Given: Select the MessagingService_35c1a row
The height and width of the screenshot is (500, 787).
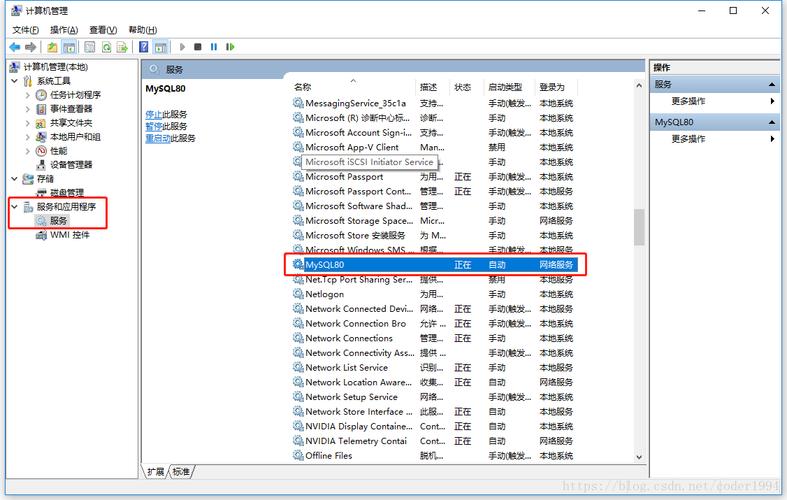Looking at the screenshot, I should (435, 103).
